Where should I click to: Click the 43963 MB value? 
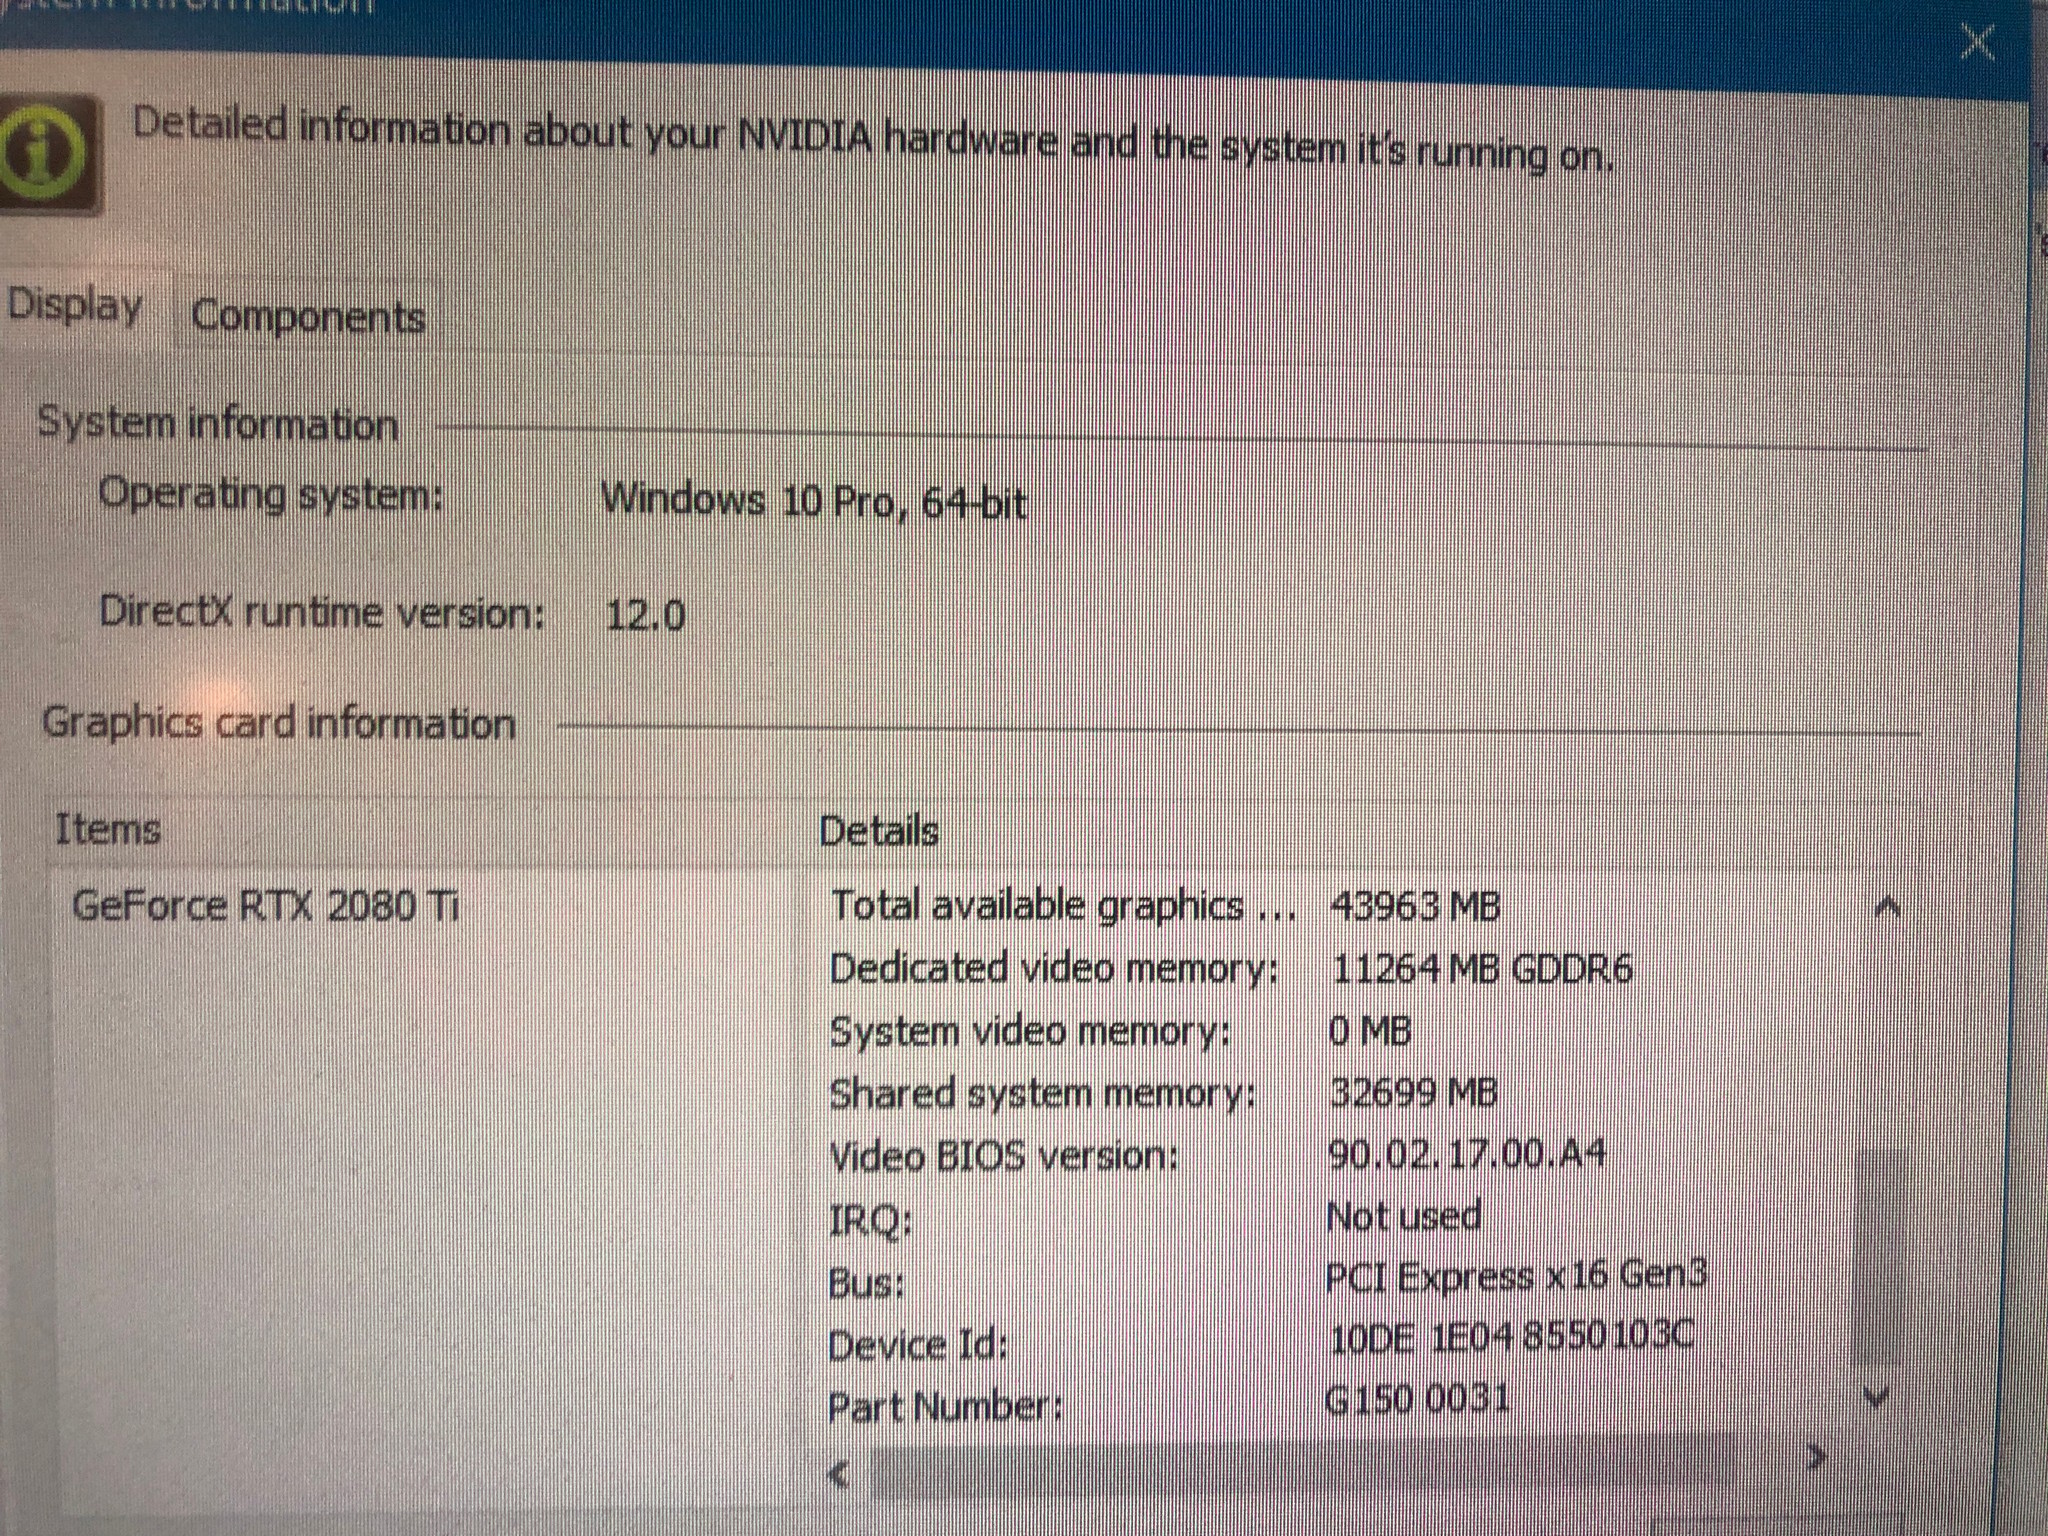pyautogui.click(x=1415, y=906)
